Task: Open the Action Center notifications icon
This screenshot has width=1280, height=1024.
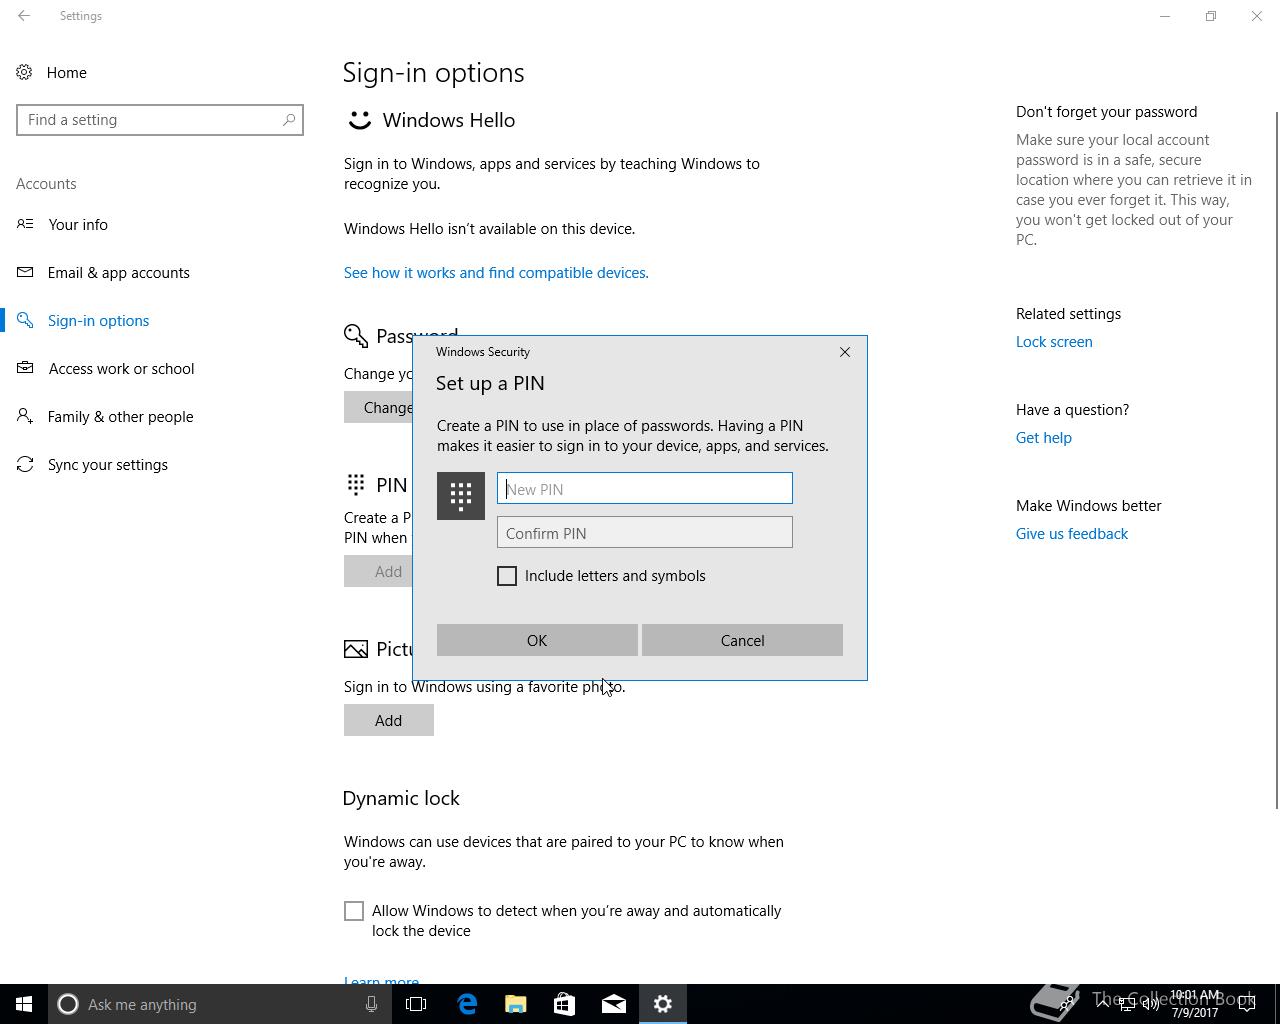Action: pyautogui.click(x=1247, y=1004)
